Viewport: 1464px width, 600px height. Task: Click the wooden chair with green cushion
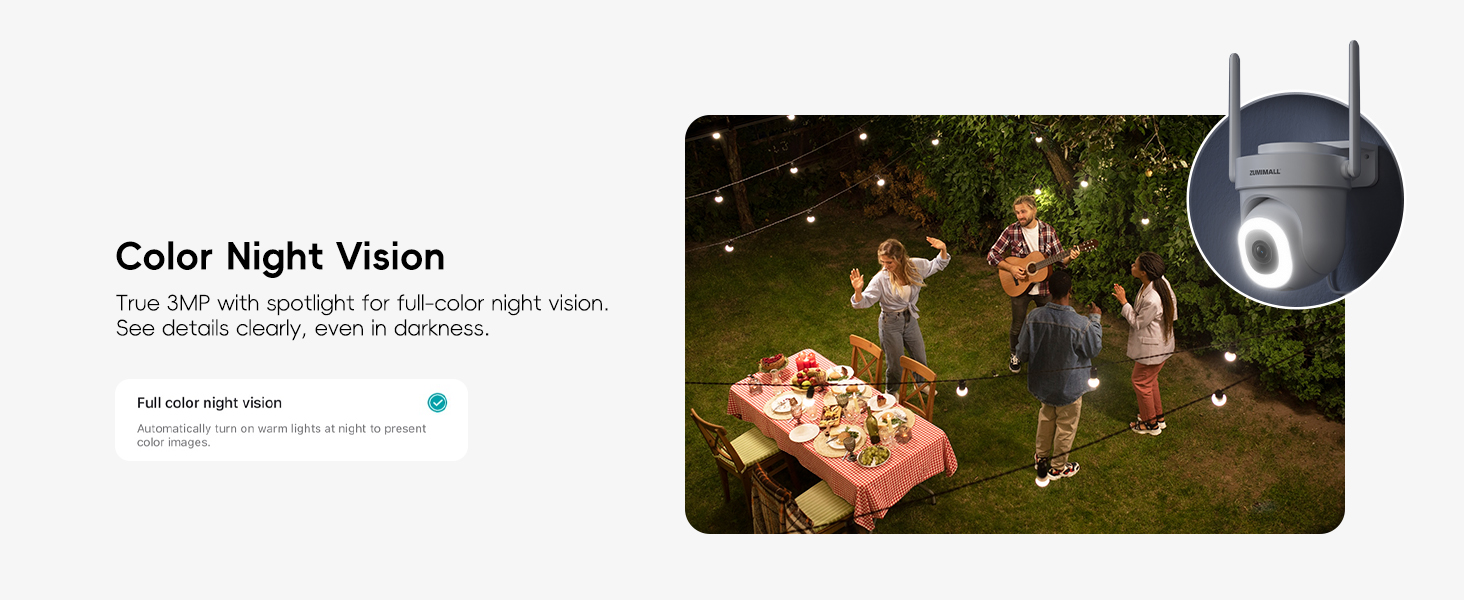coord(737,452)
